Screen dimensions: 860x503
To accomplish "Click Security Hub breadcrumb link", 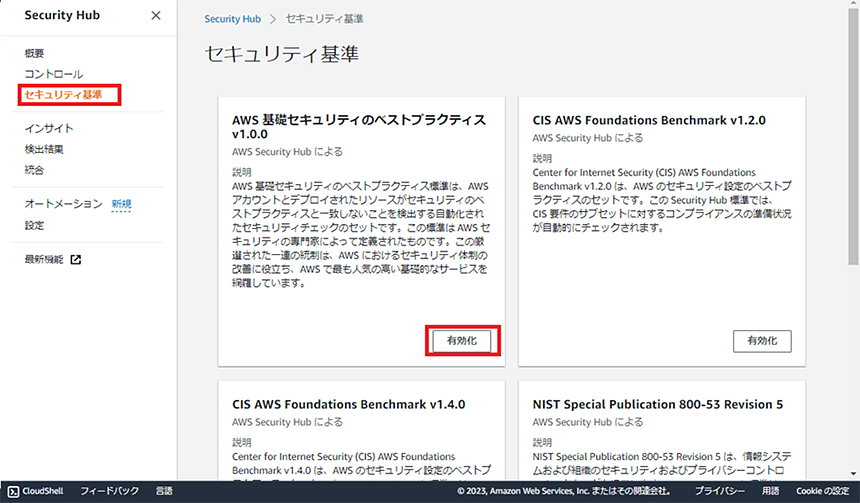I will point(233,19).
